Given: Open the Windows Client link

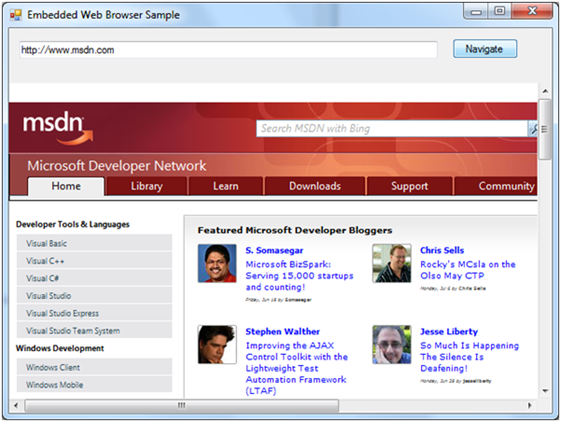Looking at the screenshot, I should click(94, 367).
